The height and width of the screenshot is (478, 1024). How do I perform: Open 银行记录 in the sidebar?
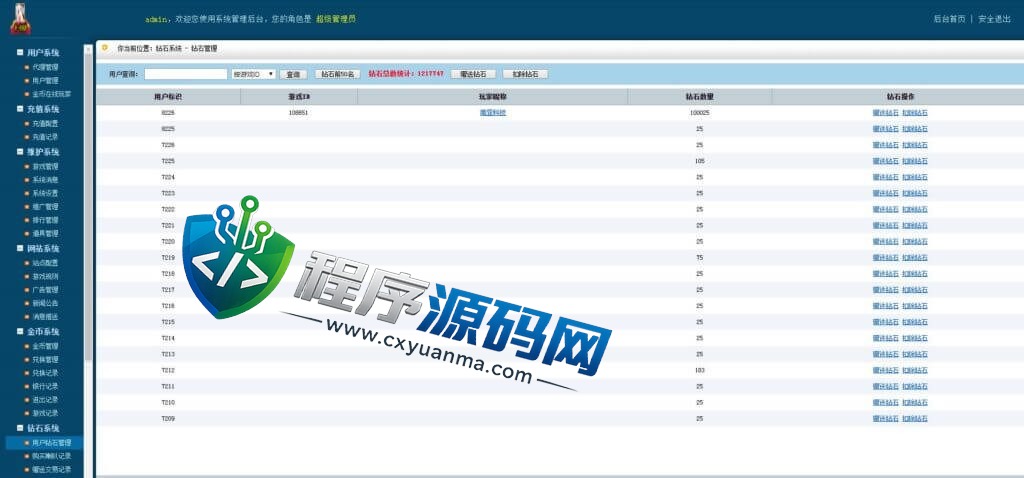click(x=45, y=387)
